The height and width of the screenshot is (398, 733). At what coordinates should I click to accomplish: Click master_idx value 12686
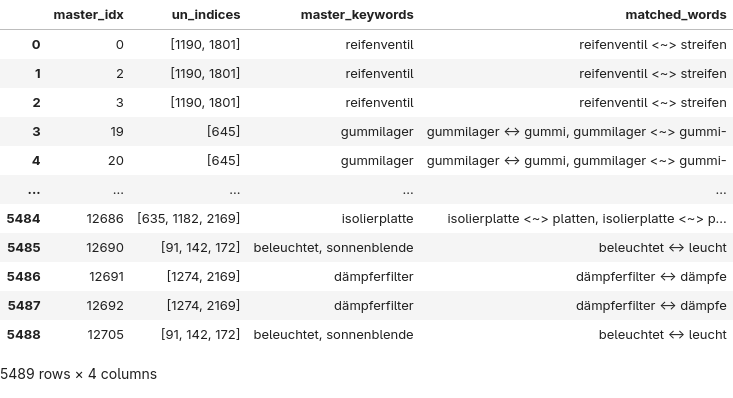click(105, 219)
